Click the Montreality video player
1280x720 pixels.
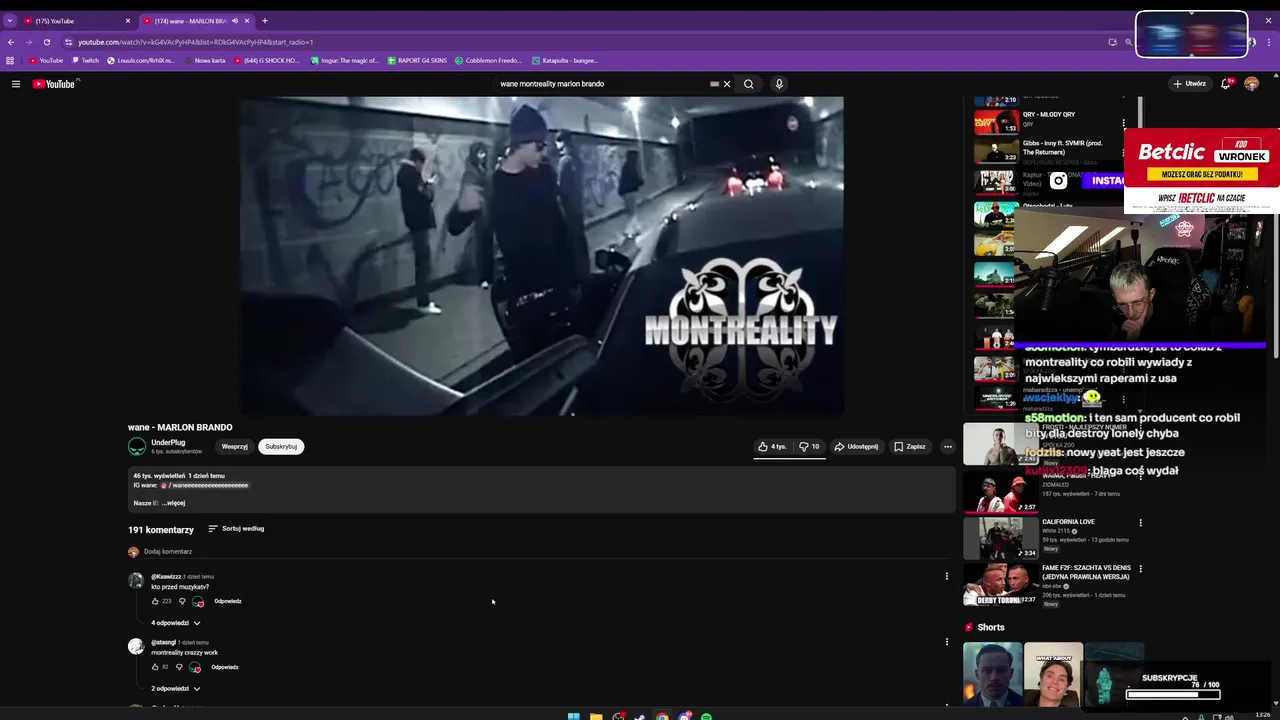point(541,256)
